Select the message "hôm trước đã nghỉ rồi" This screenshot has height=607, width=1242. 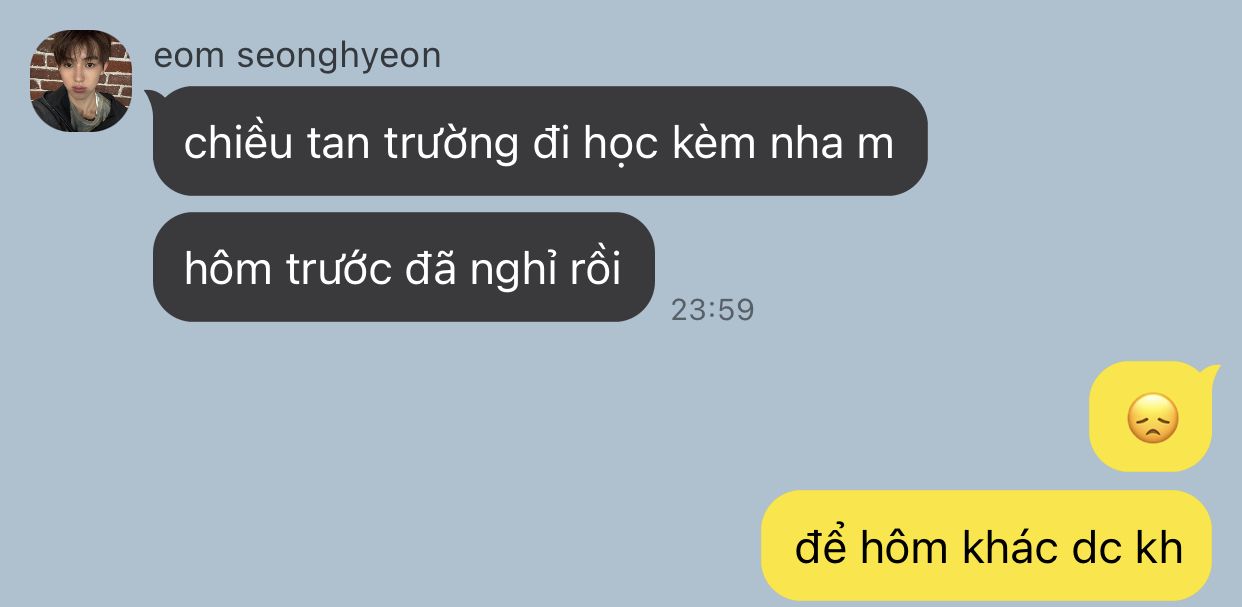[404, 267]
